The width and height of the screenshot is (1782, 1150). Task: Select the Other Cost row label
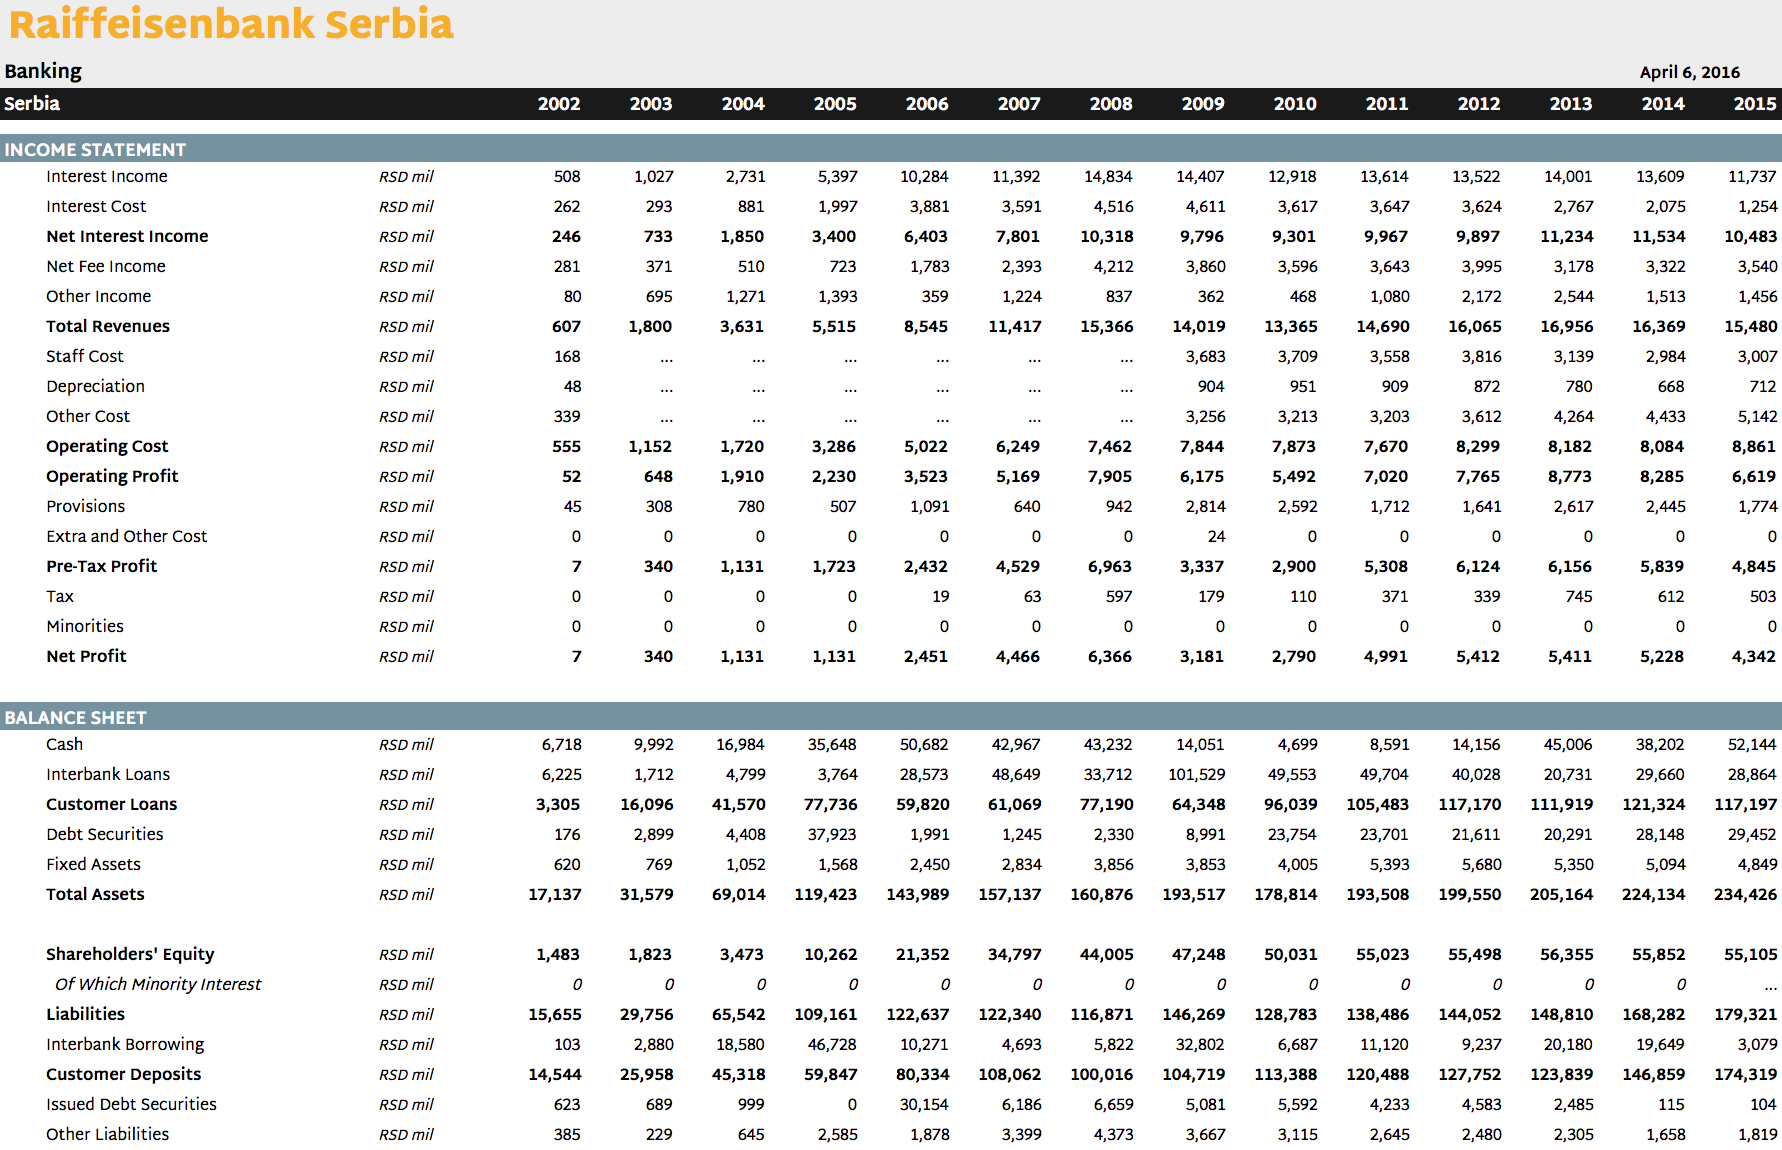pos(88,417)
